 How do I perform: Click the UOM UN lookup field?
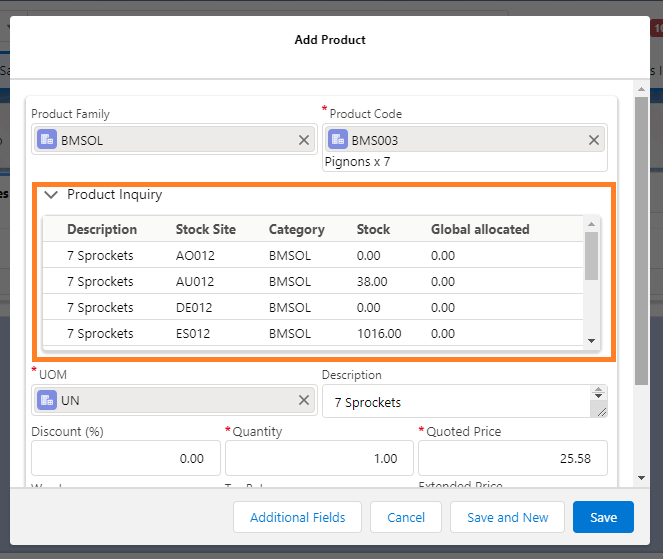174,400
